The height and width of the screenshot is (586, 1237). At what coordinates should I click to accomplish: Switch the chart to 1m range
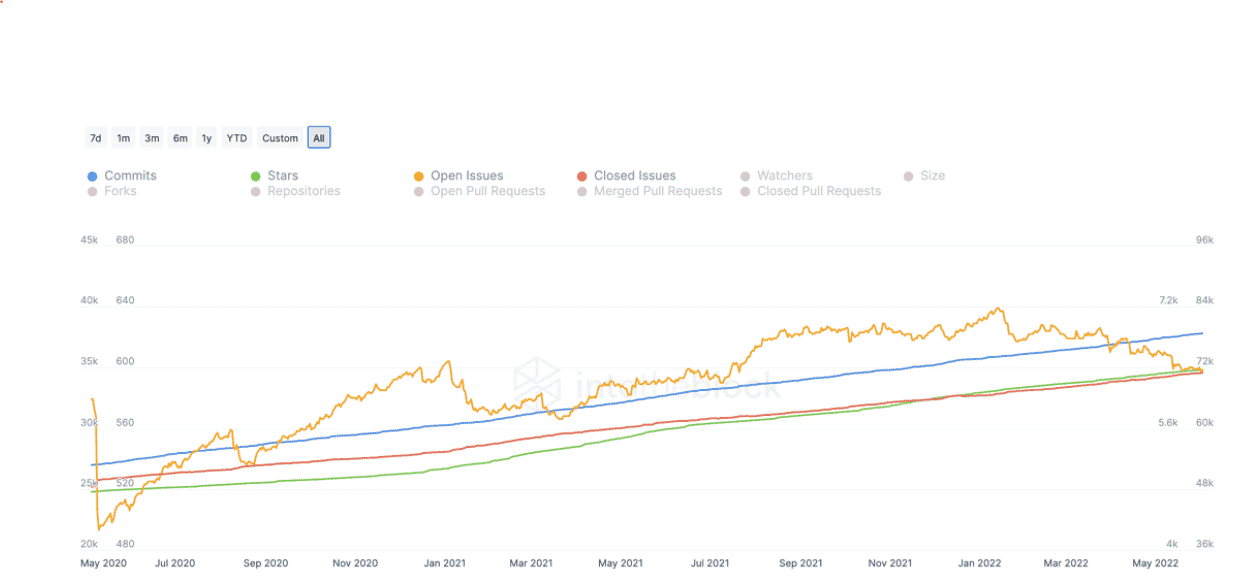pyautogui.click(x=123, y=138)
